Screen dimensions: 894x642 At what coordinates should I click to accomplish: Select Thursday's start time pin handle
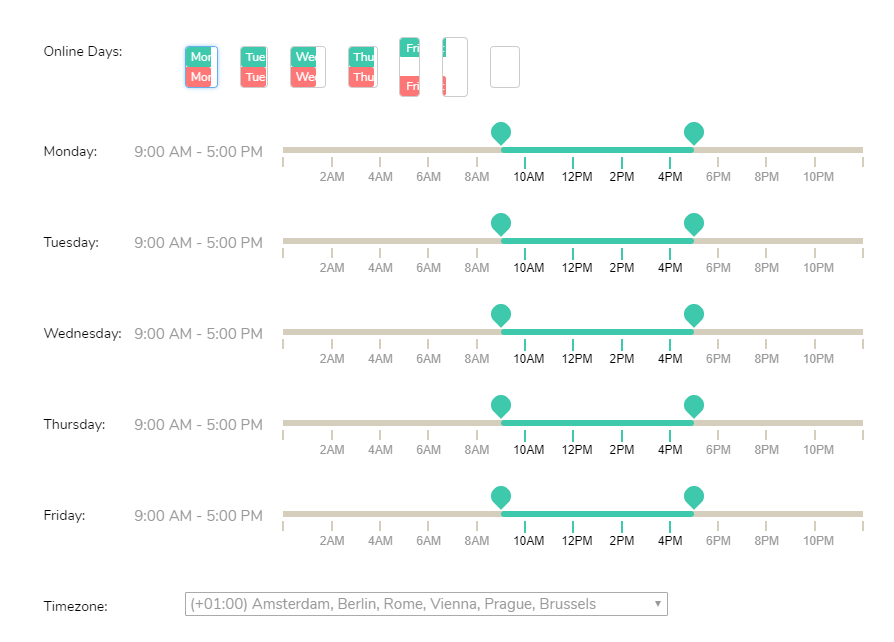[x=501, y=405]
